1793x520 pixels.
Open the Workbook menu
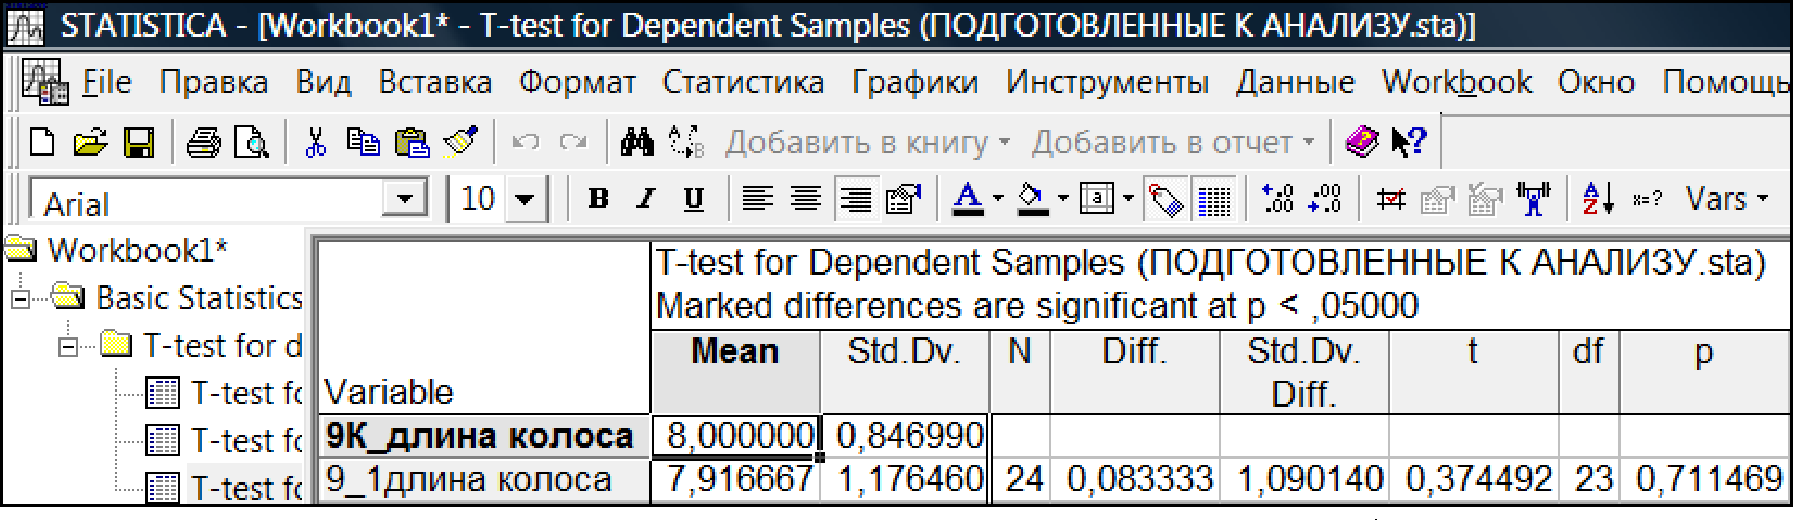[1457, 82]
